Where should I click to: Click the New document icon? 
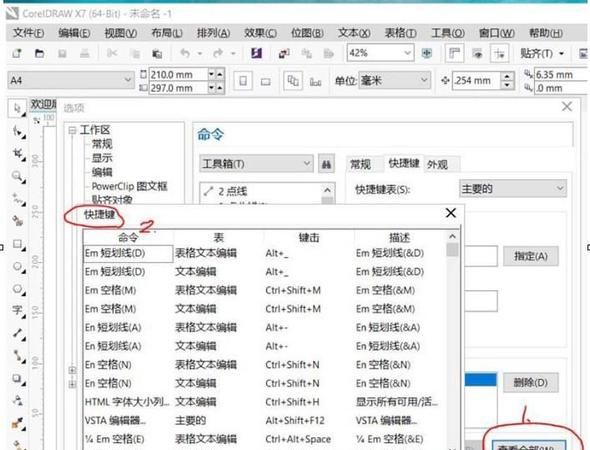click(x=17, y=53)
